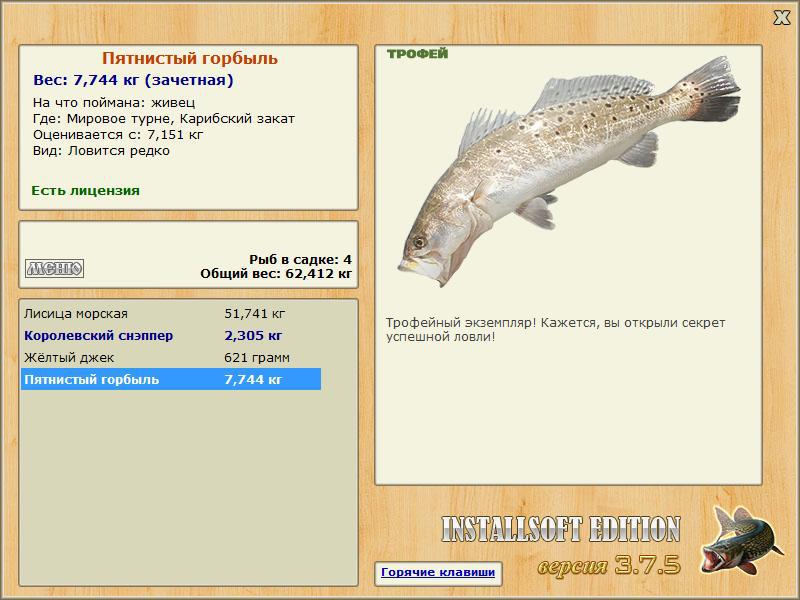
Task: Click the Трофейный экземпляр description text
Action: [x=556, y=330]
